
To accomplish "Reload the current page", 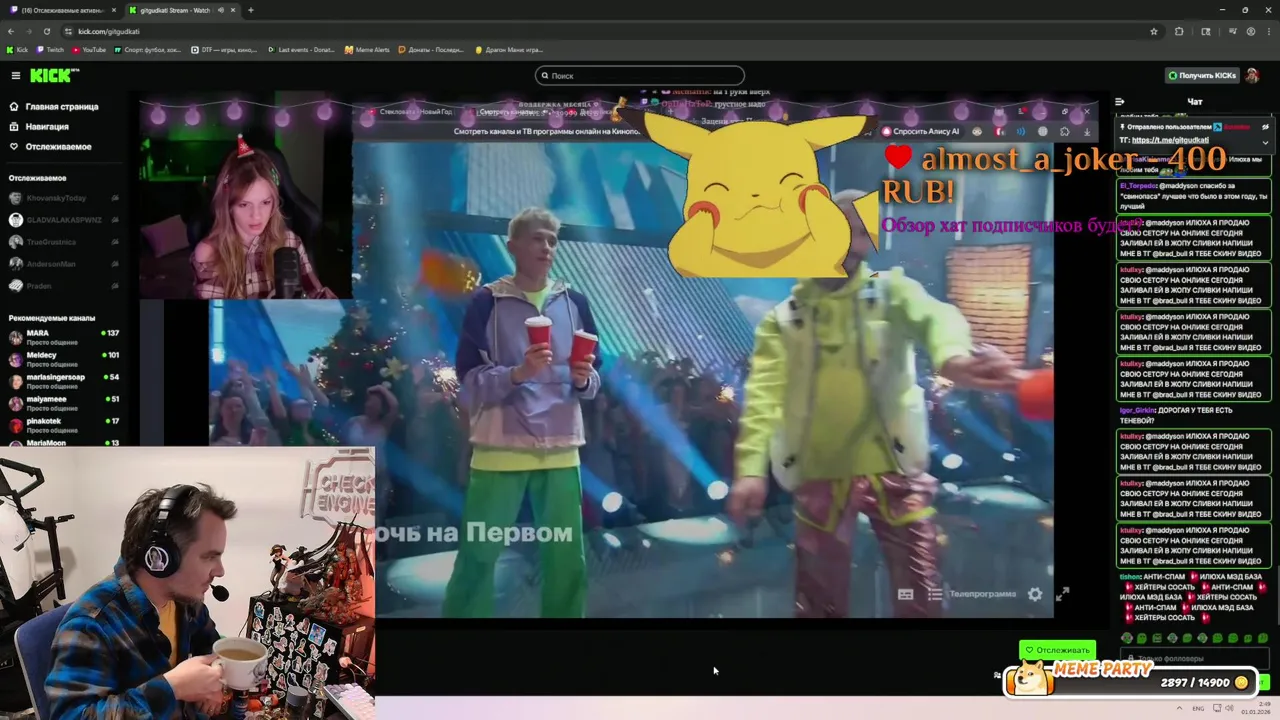I will point(46,31).
